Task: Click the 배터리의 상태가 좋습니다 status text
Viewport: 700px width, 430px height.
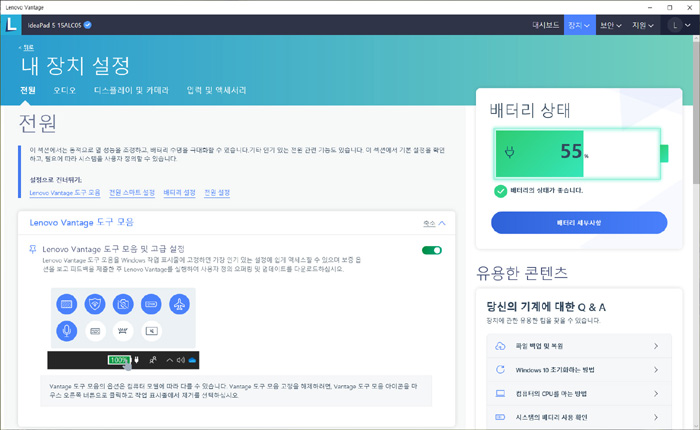Action: tap(546, 191)
